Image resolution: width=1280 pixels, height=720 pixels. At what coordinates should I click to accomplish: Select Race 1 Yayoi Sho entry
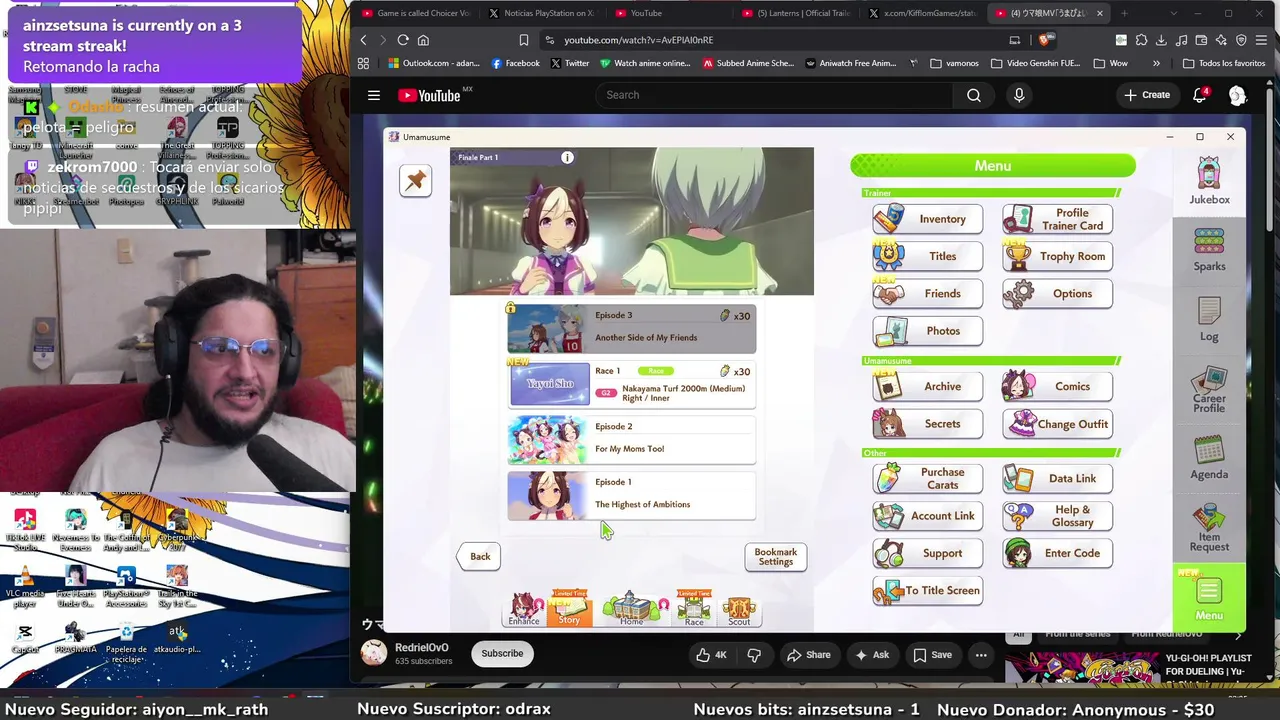(x=631, y=383)
